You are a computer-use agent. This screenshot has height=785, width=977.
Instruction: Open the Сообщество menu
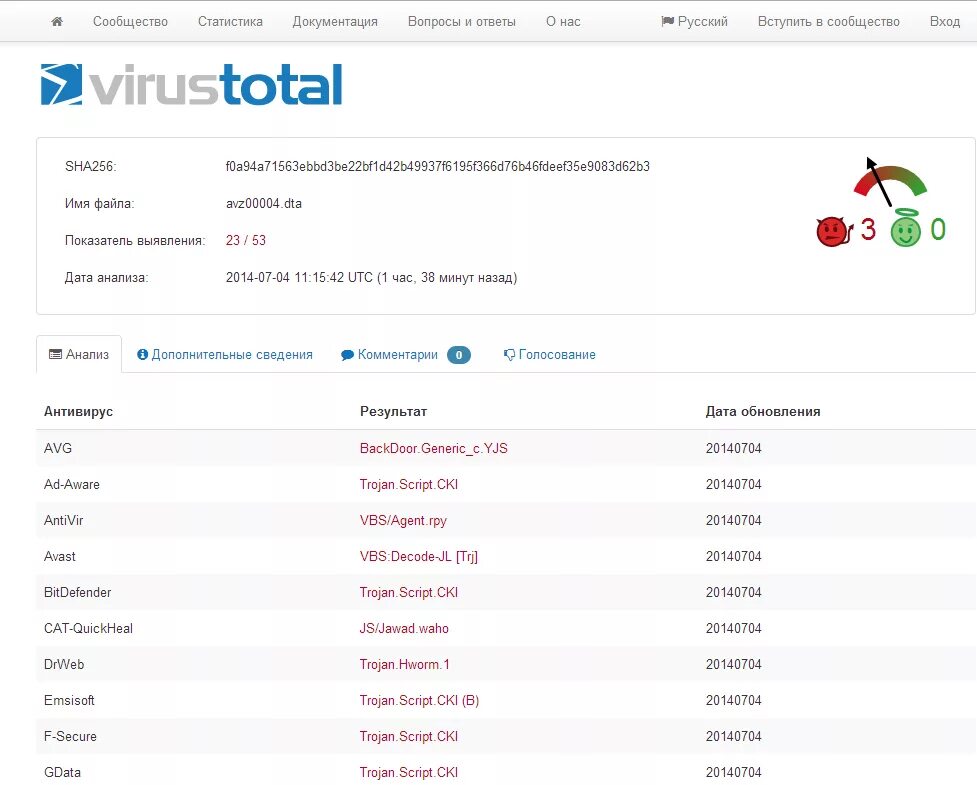coord(130,21)
